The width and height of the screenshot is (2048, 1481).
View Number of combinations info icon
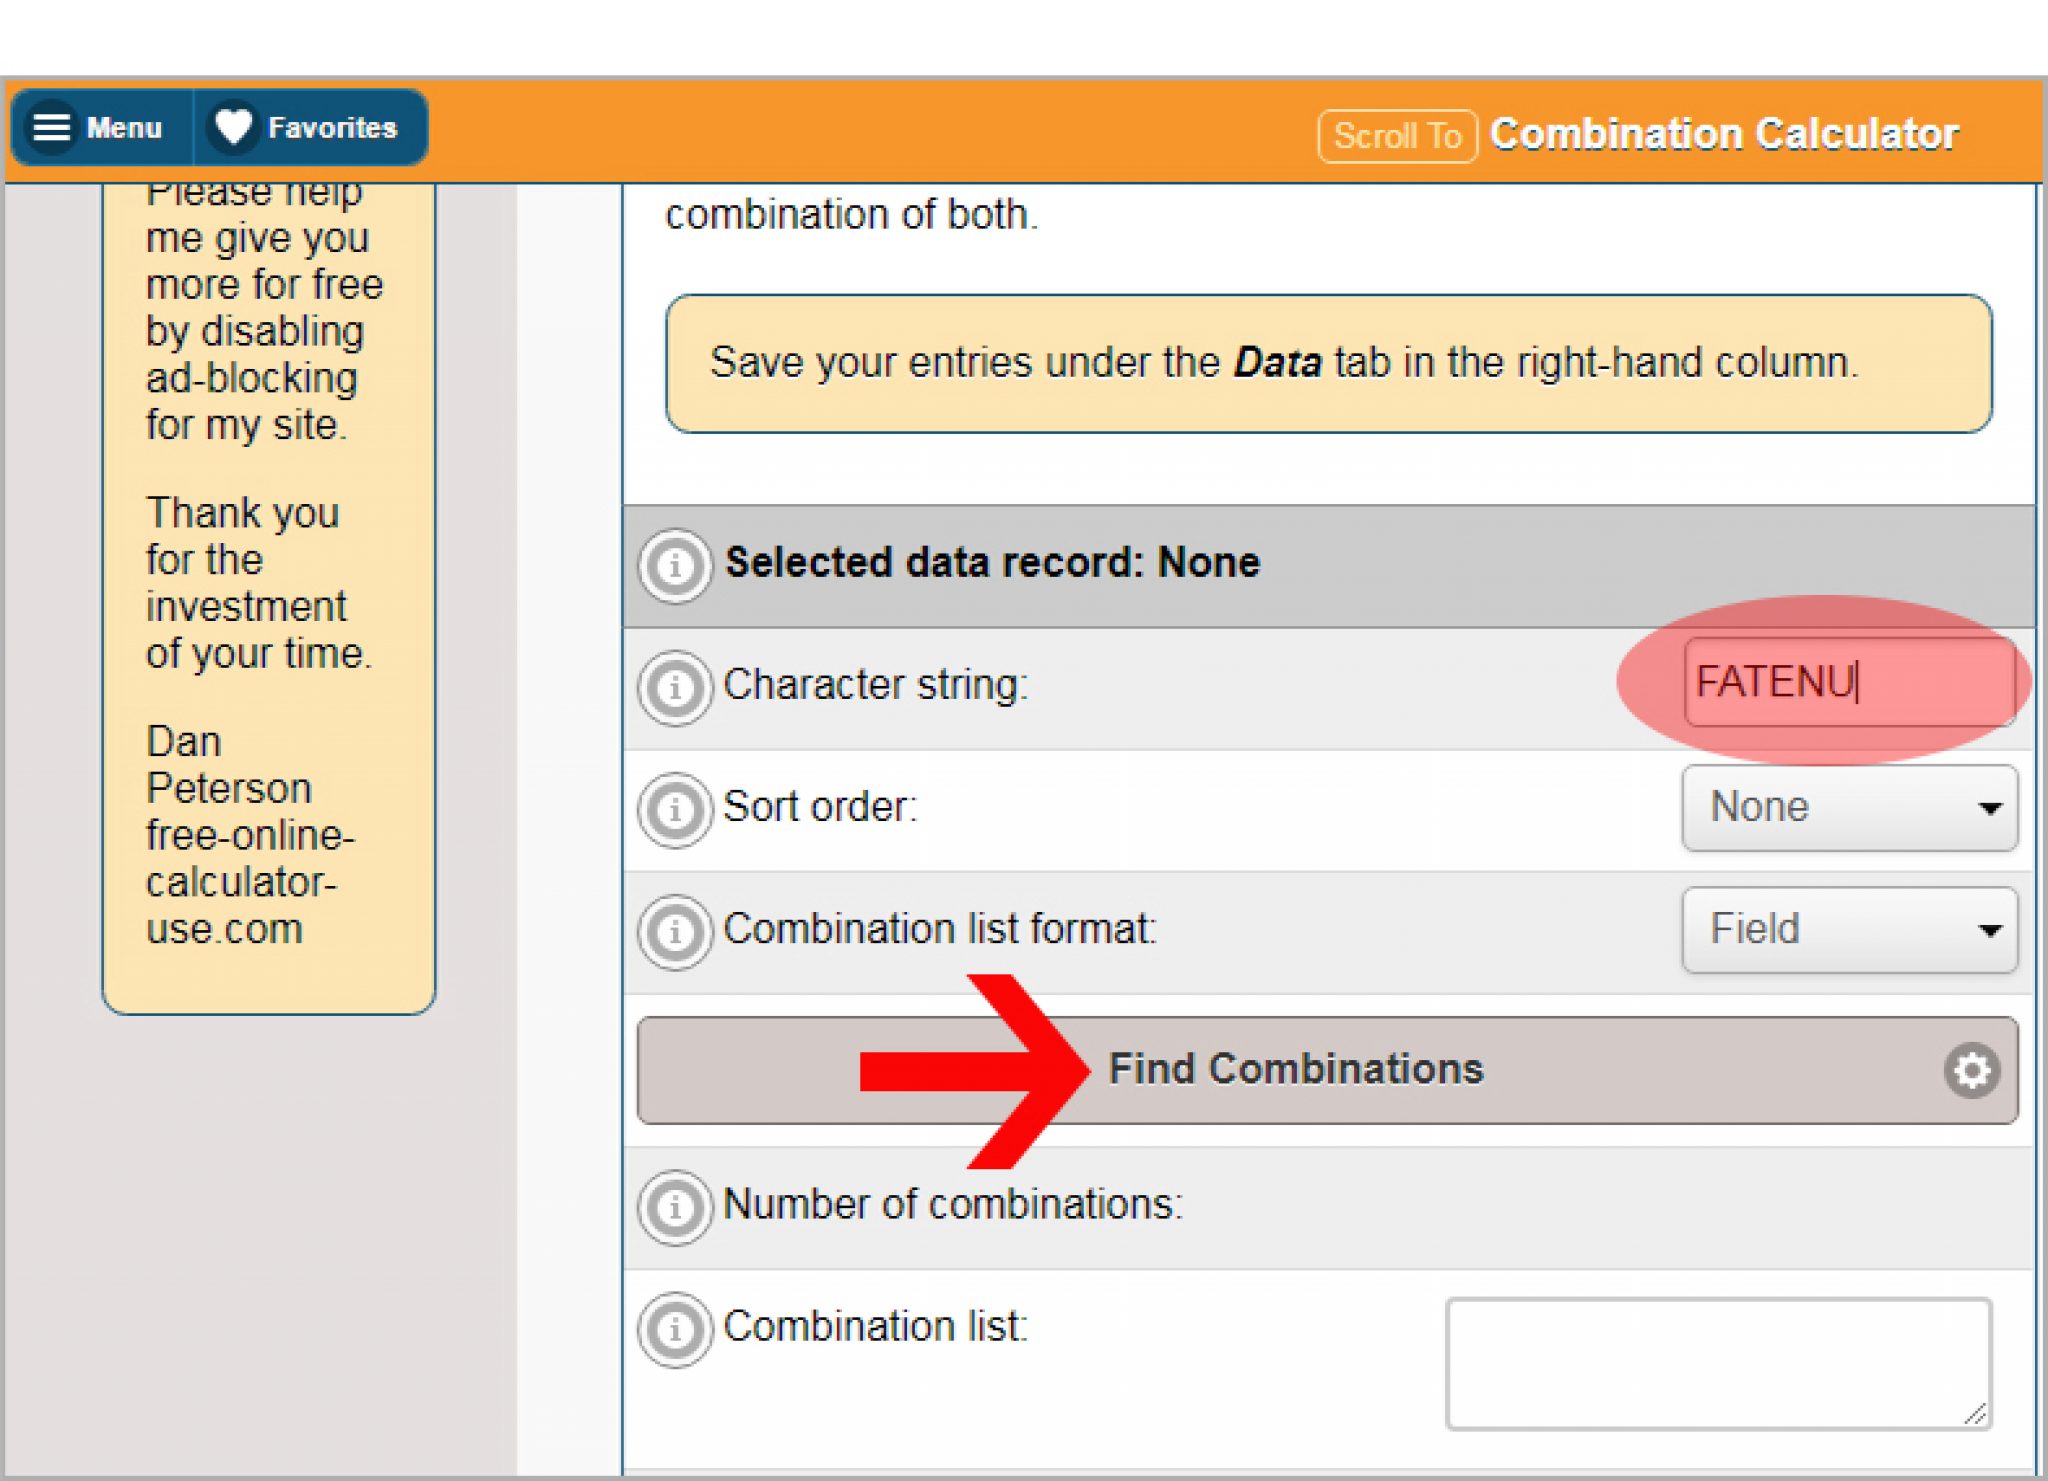675,1206
